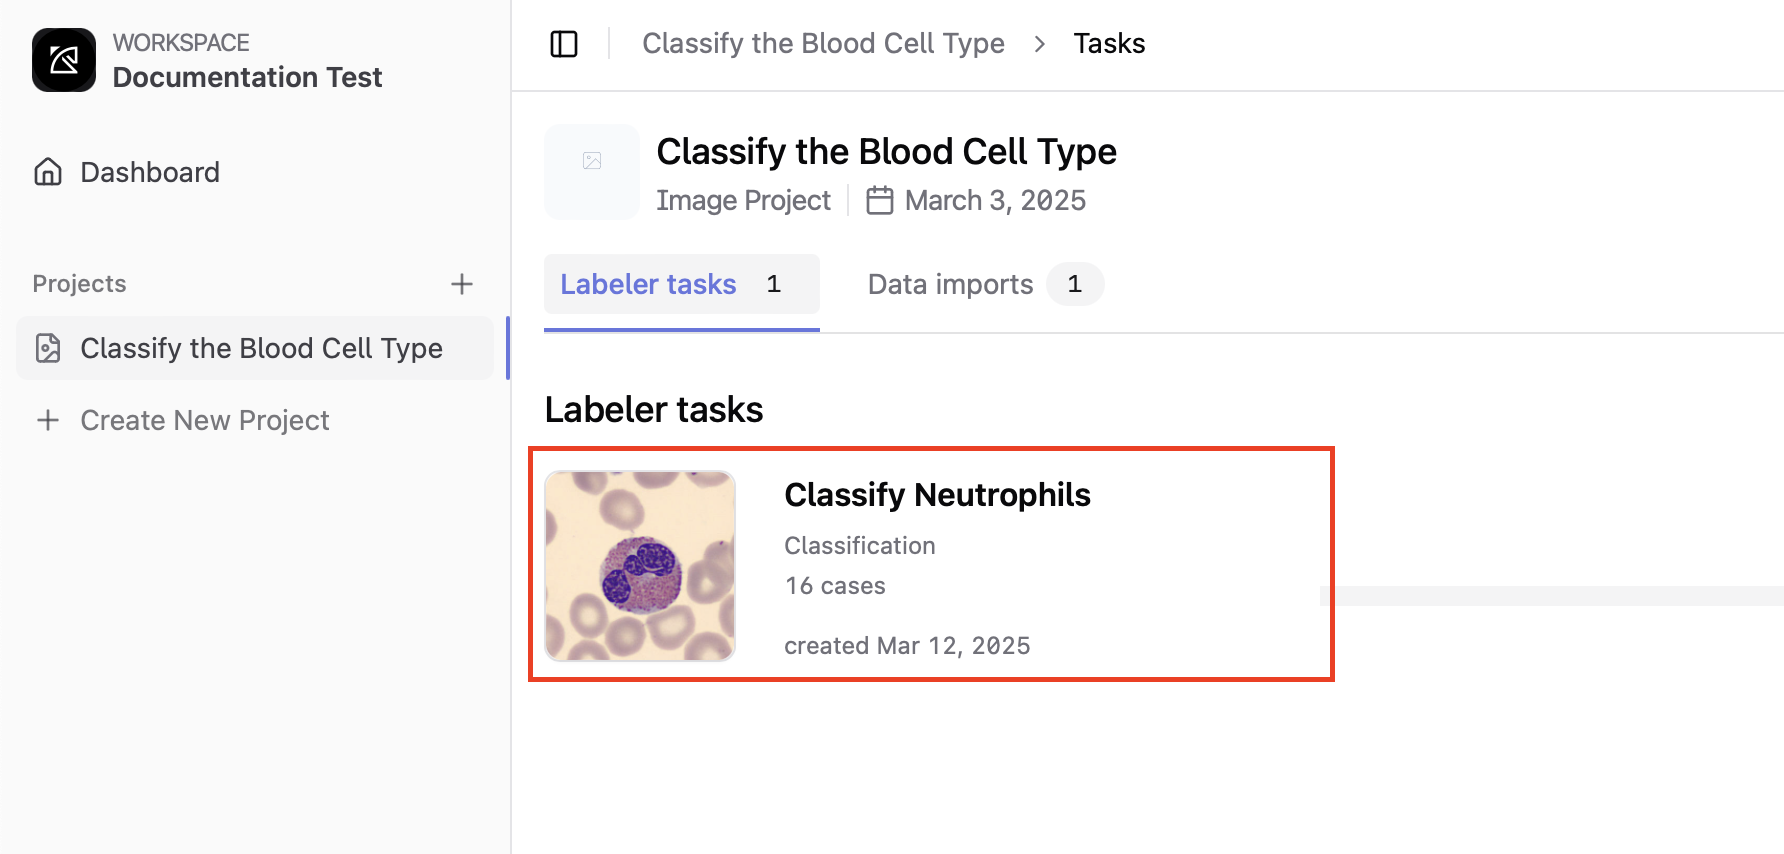Open the Dashboard page

pyautogui.click(x=150, y=172)
